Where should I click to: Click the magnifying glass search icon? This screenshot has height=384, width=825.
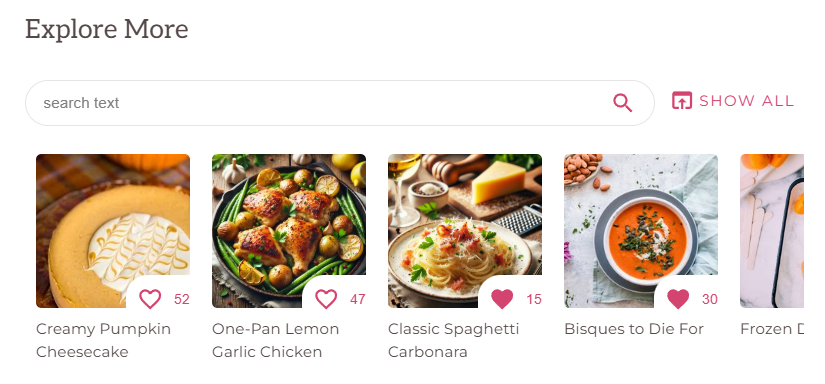622,103
